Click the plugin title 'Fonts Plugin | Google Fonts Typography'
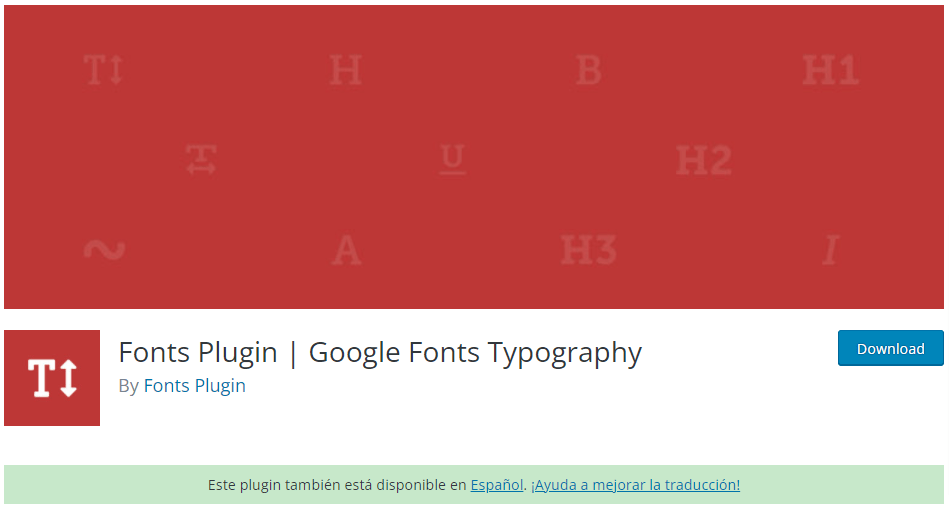This screenshot has height=514, width=949. coord(380,353)
